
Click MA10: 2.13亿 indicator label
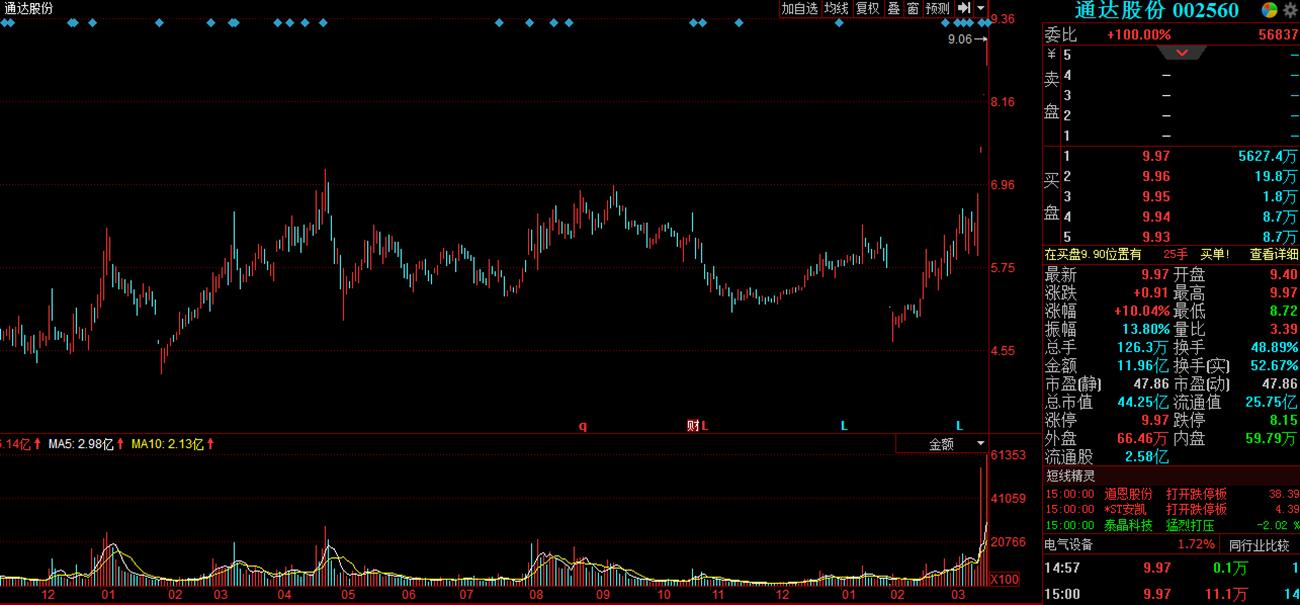pyautogui.click(x=167, y=443)
